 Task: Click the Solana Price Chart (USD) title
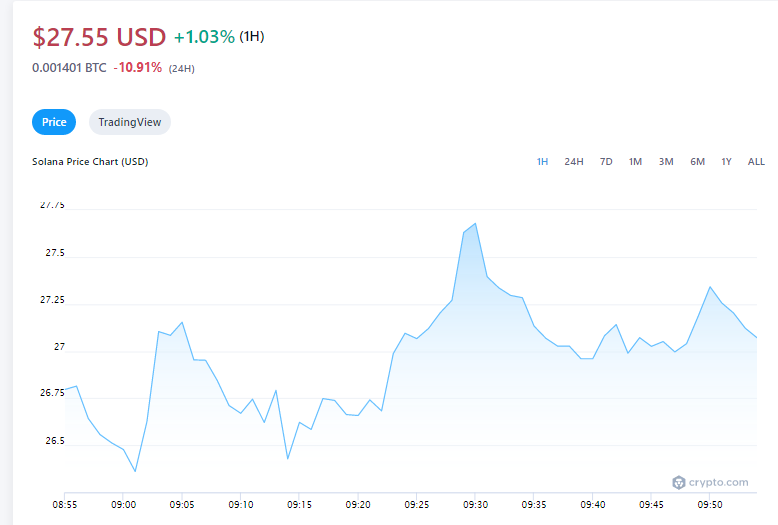(x=90, y=162)
